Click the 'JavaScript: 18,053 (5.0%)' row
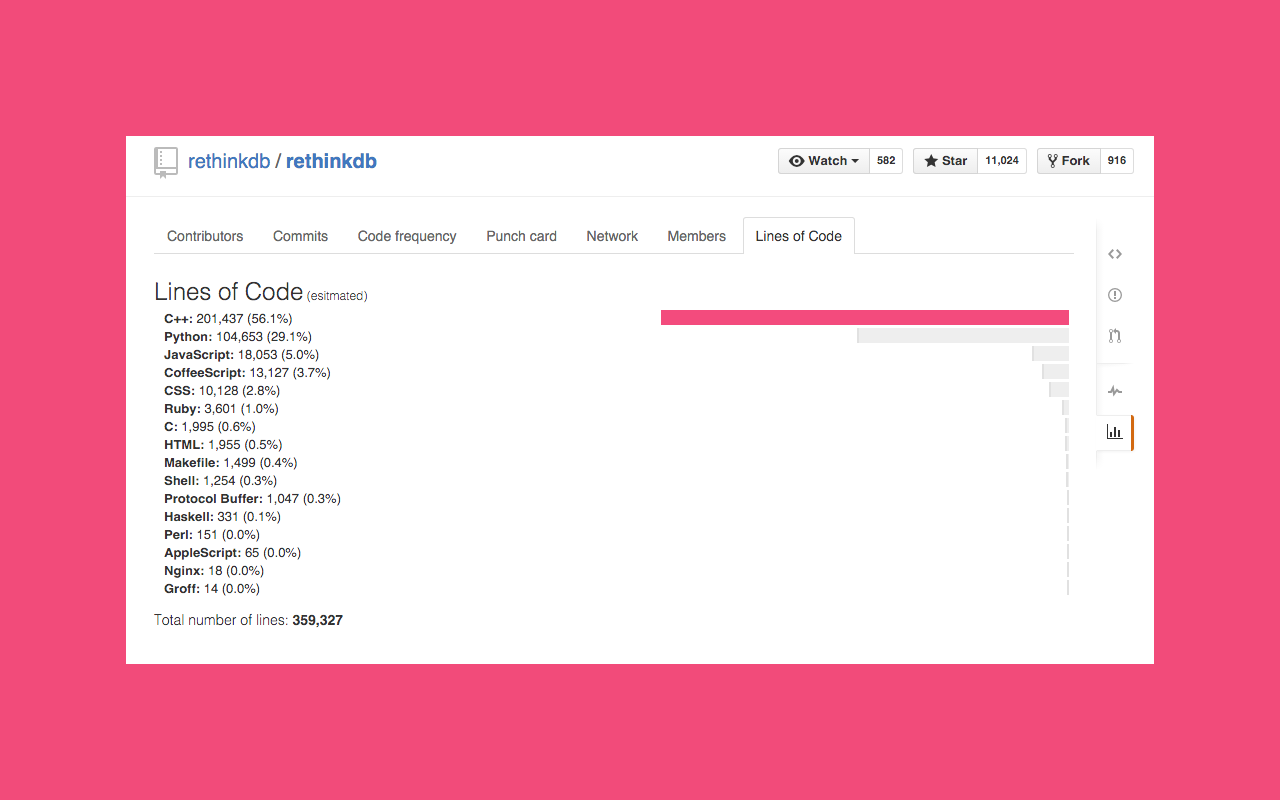Image resolution: width=1280 pixels, height=800 pixels. (x=242, y=355)
